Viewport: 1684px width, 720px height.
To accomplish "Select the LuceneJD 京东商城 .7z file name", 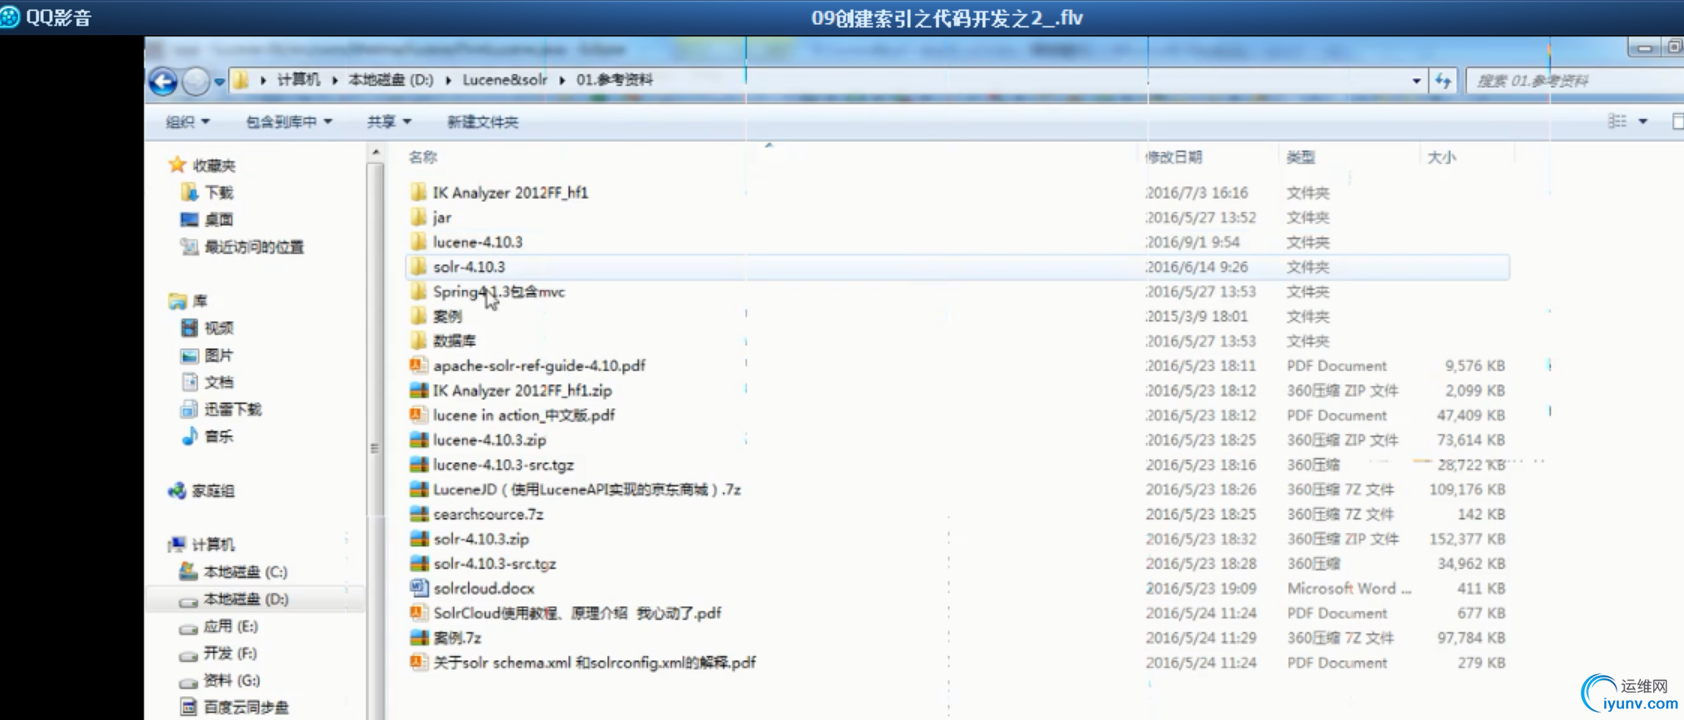I will (587, 489).
